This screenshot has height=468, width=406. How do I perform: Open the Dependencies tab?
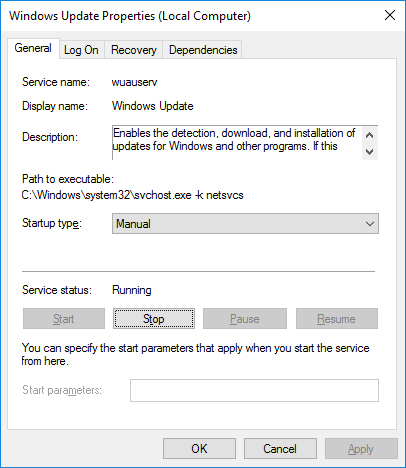coord(203,50)
